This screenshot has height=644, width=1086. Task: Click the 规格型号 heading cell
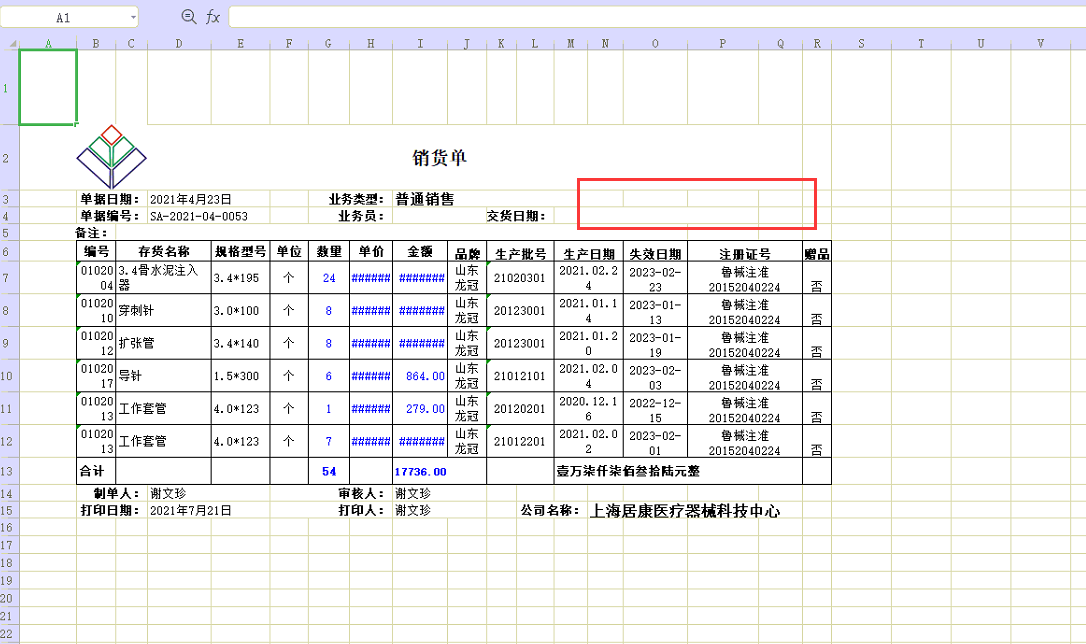(x=240, y=251)
